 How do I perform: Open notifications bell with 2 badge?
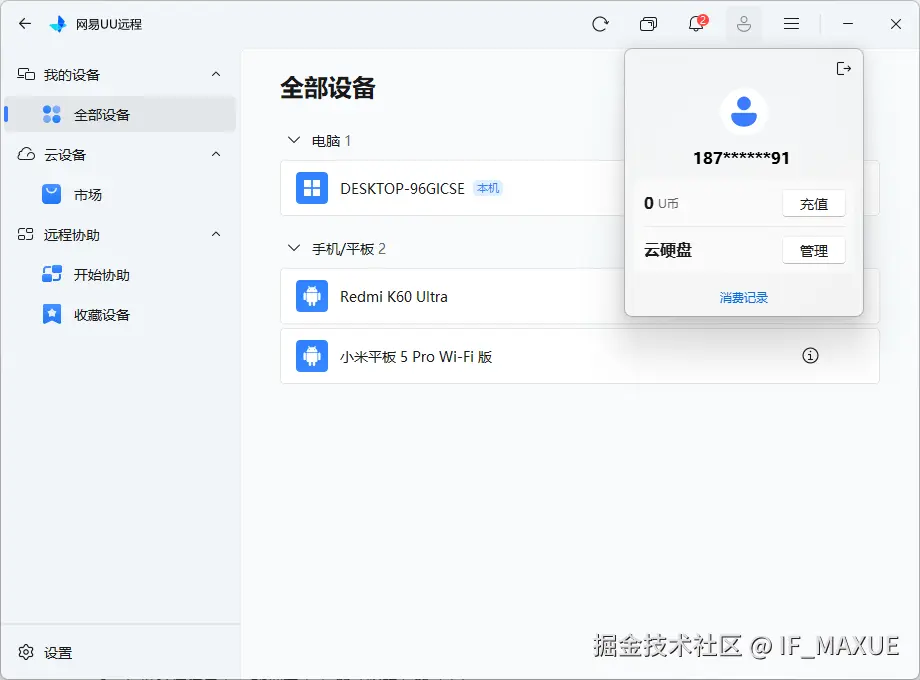(697, 23)
